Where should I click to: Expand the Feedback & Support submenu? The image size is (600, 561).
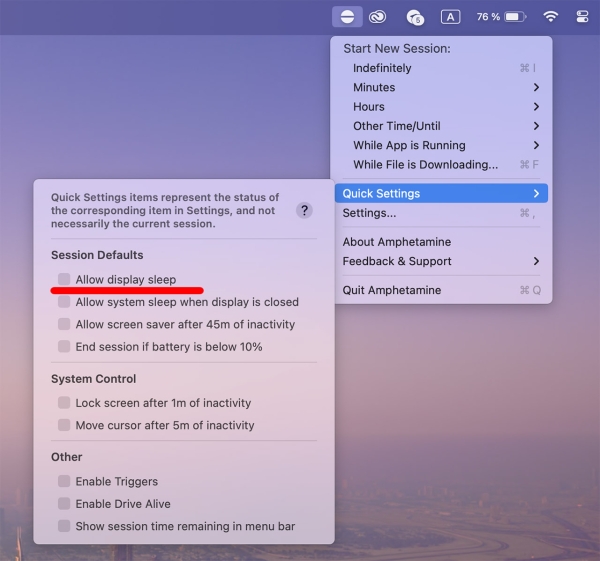[x=441, y=261]
